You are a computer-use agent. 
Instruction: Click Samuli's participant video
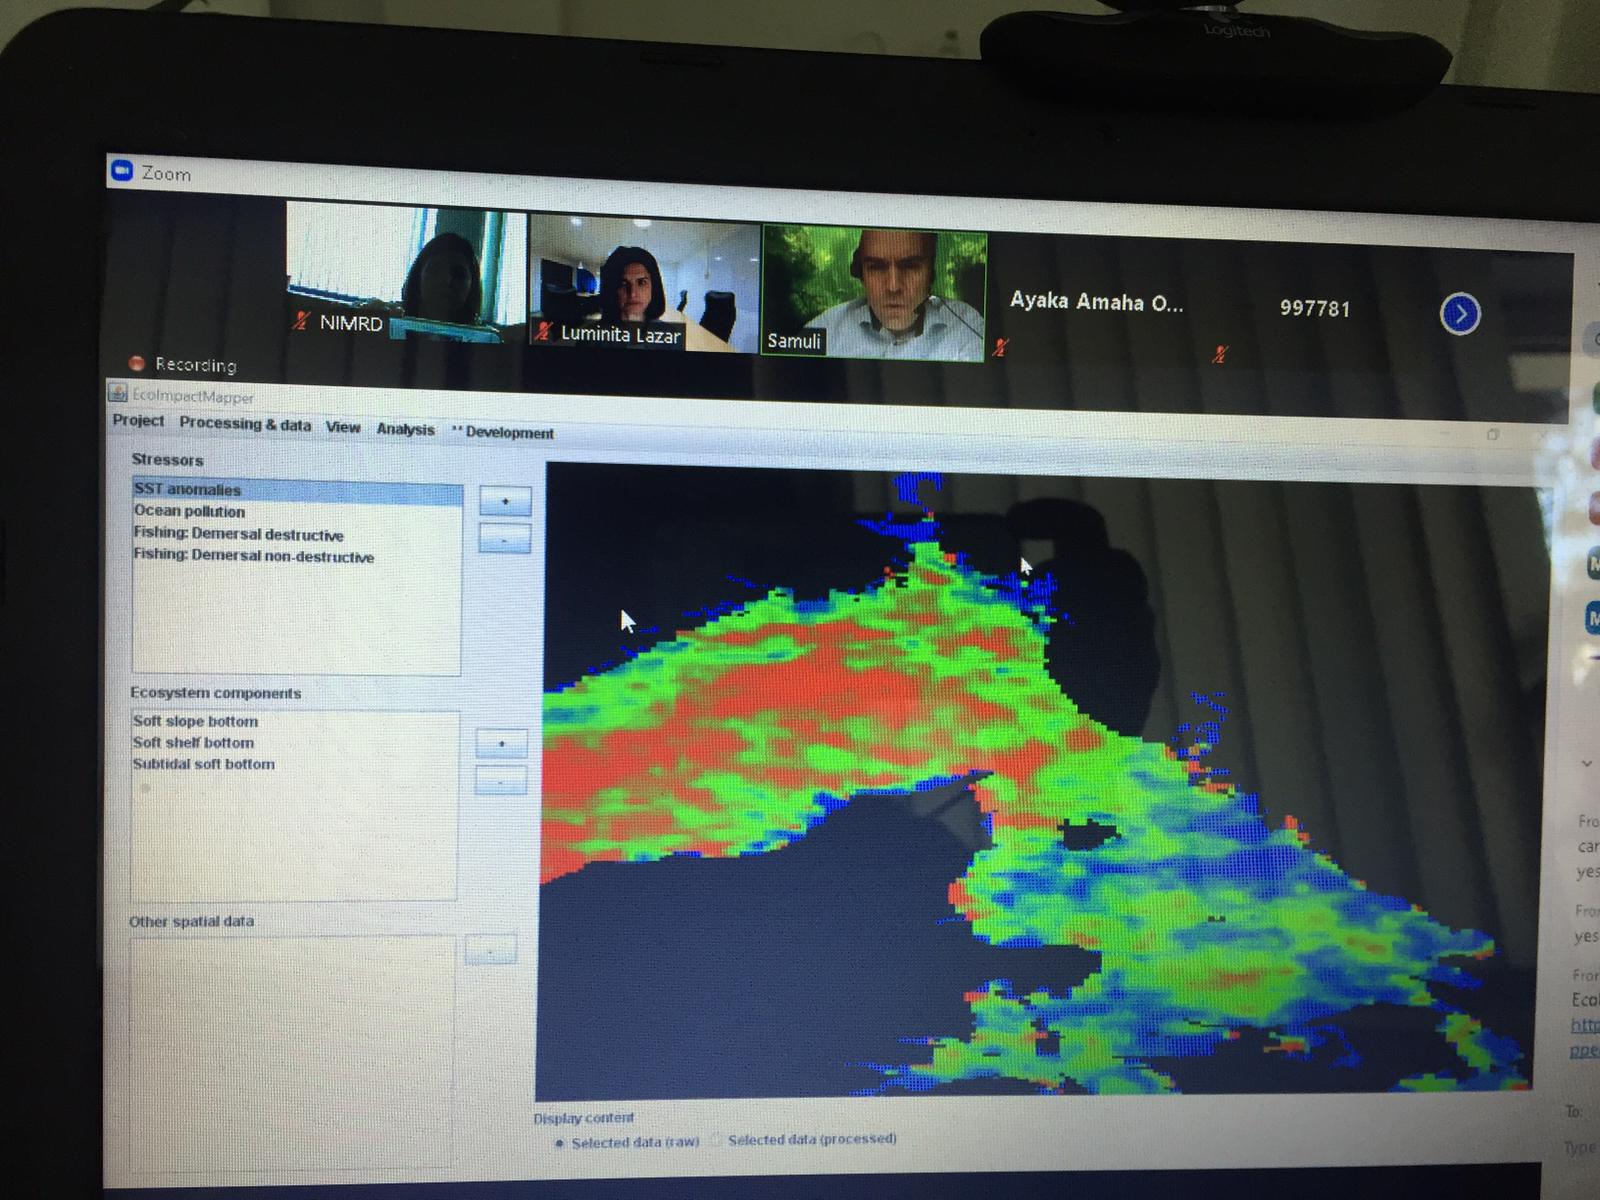[875, 291]
